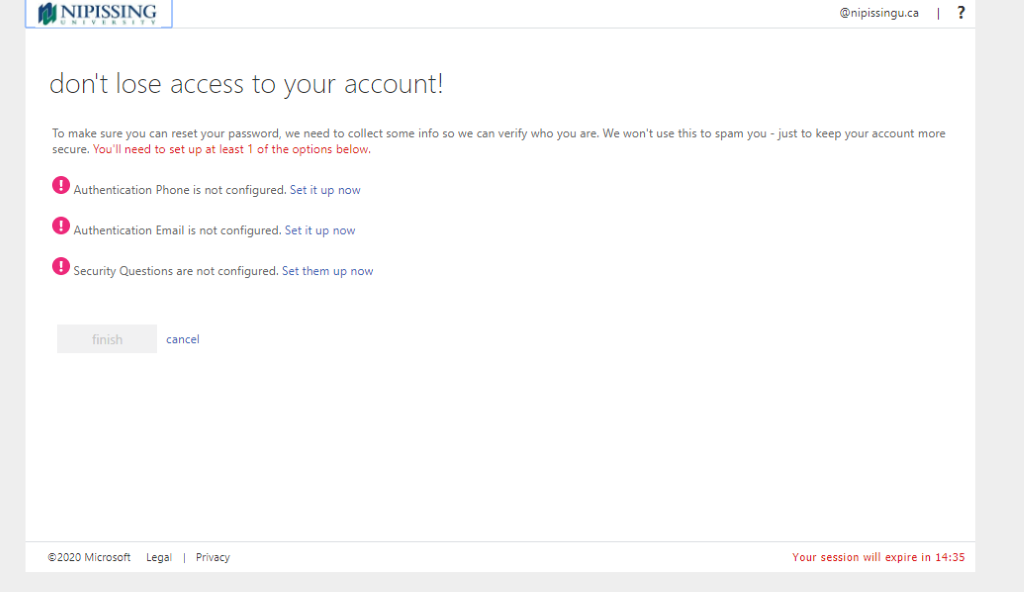Click the Nipissing University logo

98,14
